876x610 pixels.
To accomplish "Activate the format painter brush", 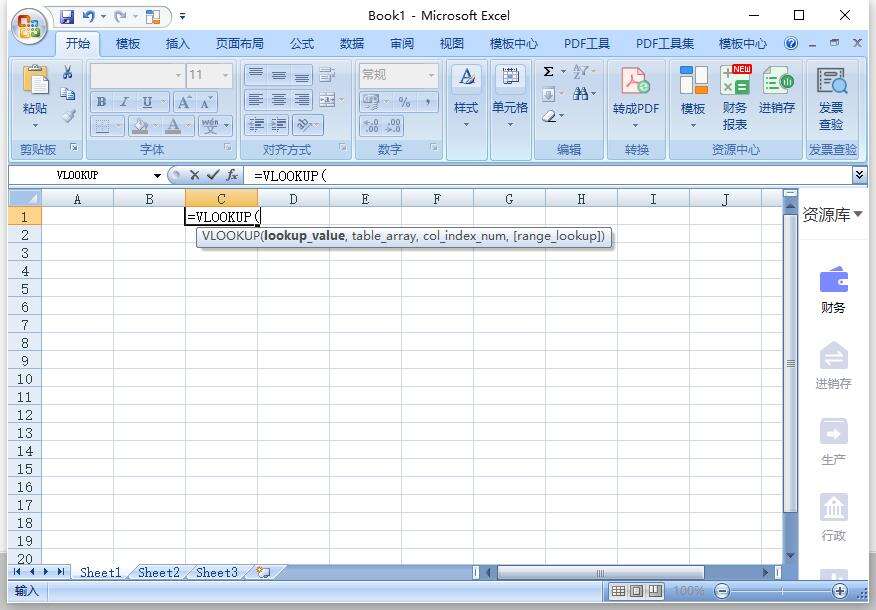I will [68, 116].
